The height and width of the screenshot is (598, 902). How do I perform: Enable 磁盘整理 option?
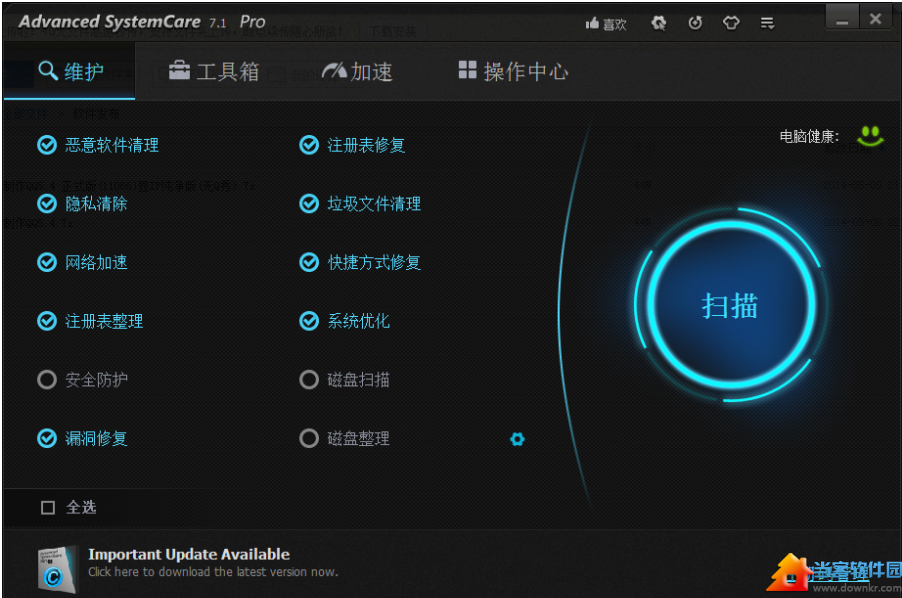[309, 438]
